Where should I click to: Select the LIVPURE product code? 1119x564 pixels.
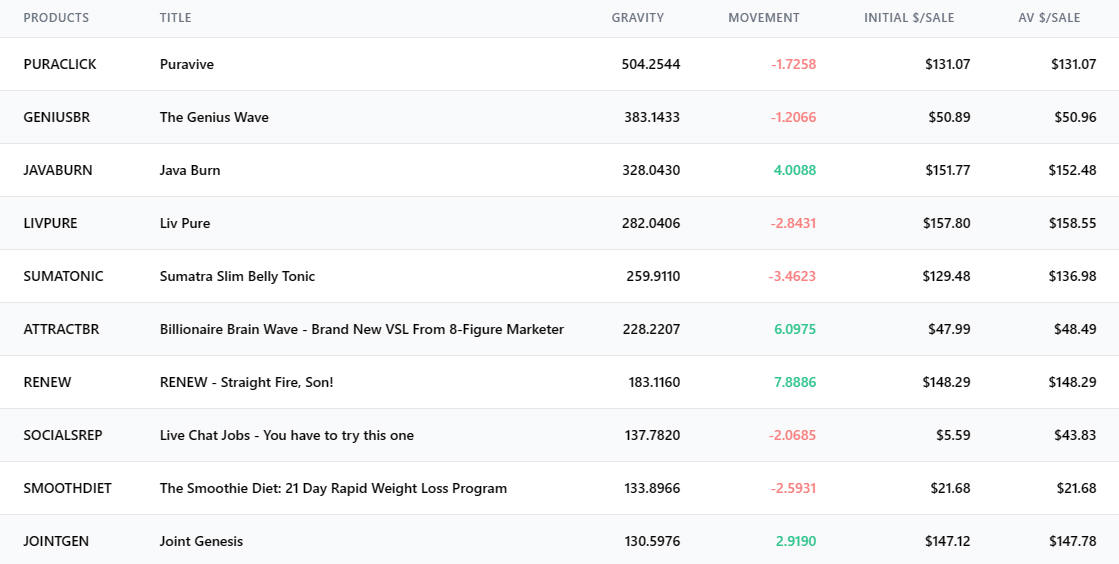click(x=50, y=223)
